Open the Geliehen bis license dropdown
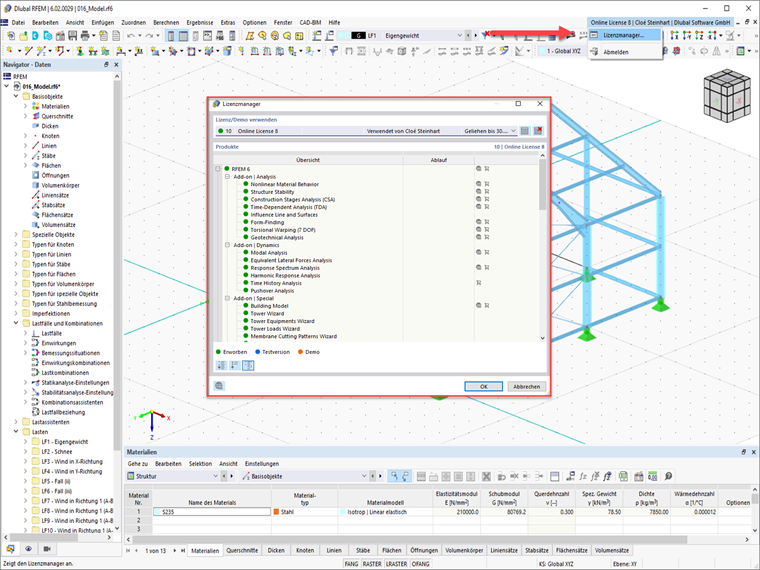760x570 pixels. 513,131
